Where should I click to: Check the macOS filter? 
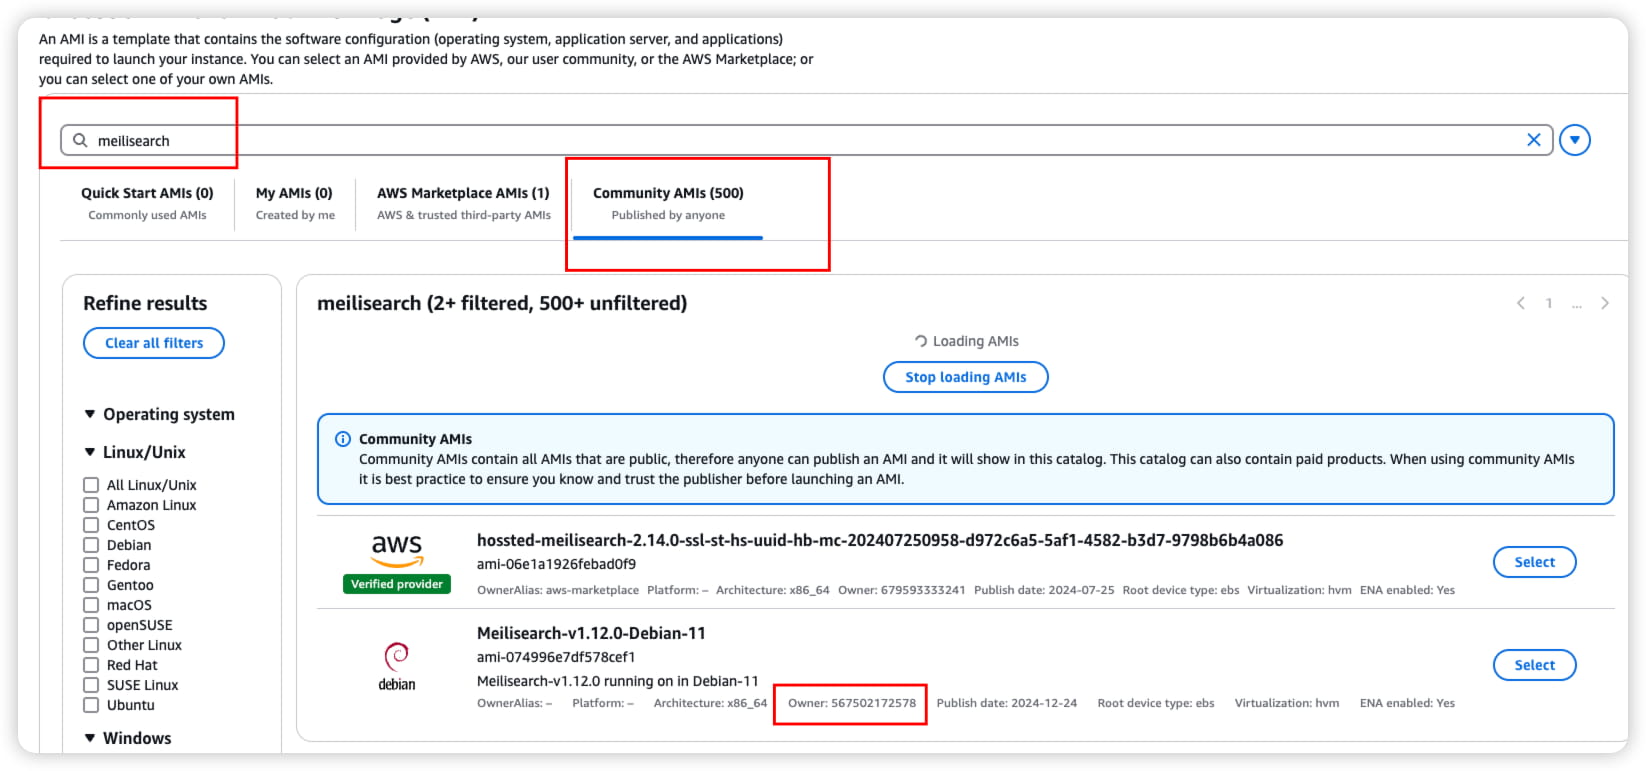[91, 605]
